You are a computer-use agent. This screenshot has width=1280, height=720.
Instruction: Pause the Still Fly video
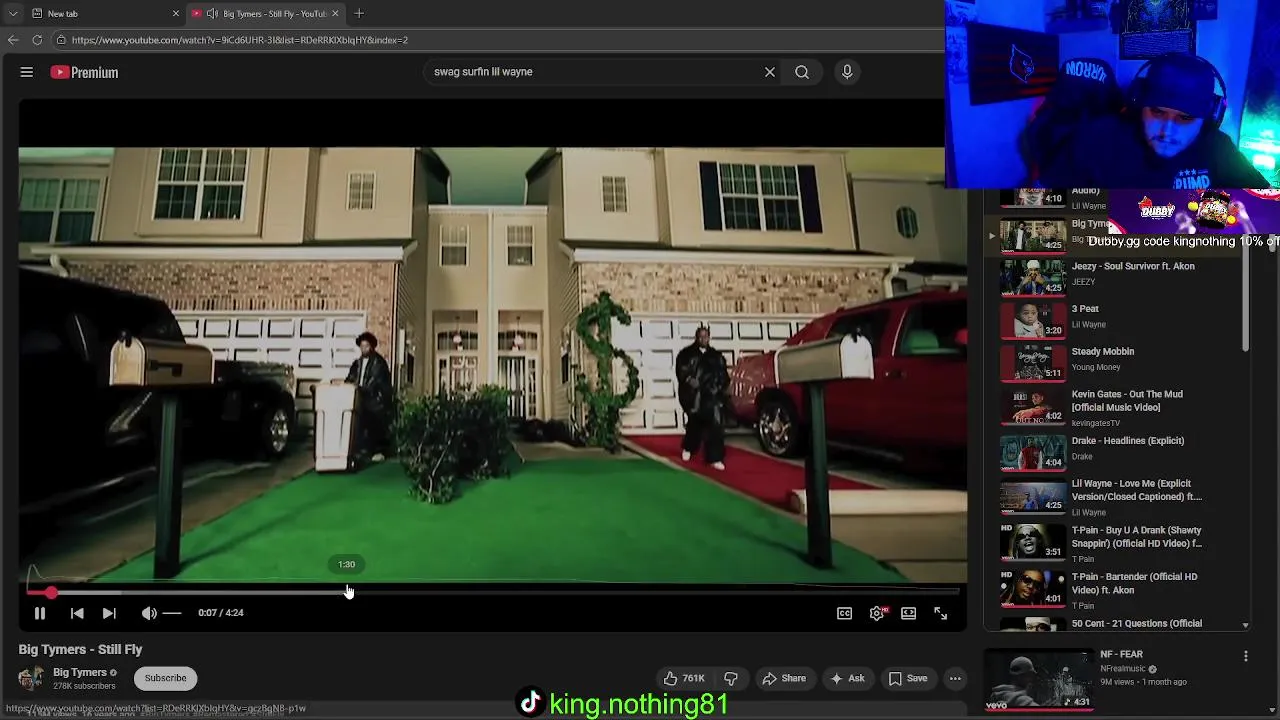(40, 613)
